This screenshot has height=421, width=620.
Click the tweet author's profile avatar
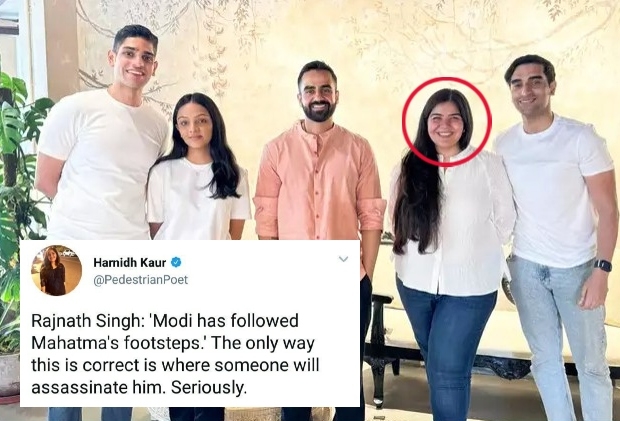[56, 271]
